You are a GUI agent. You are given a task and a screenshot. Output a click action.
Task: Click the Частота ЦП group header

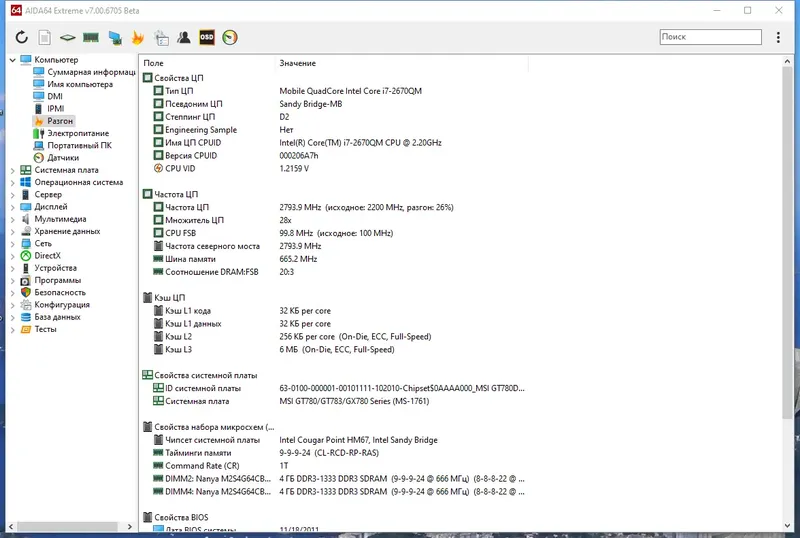[170, 194]
